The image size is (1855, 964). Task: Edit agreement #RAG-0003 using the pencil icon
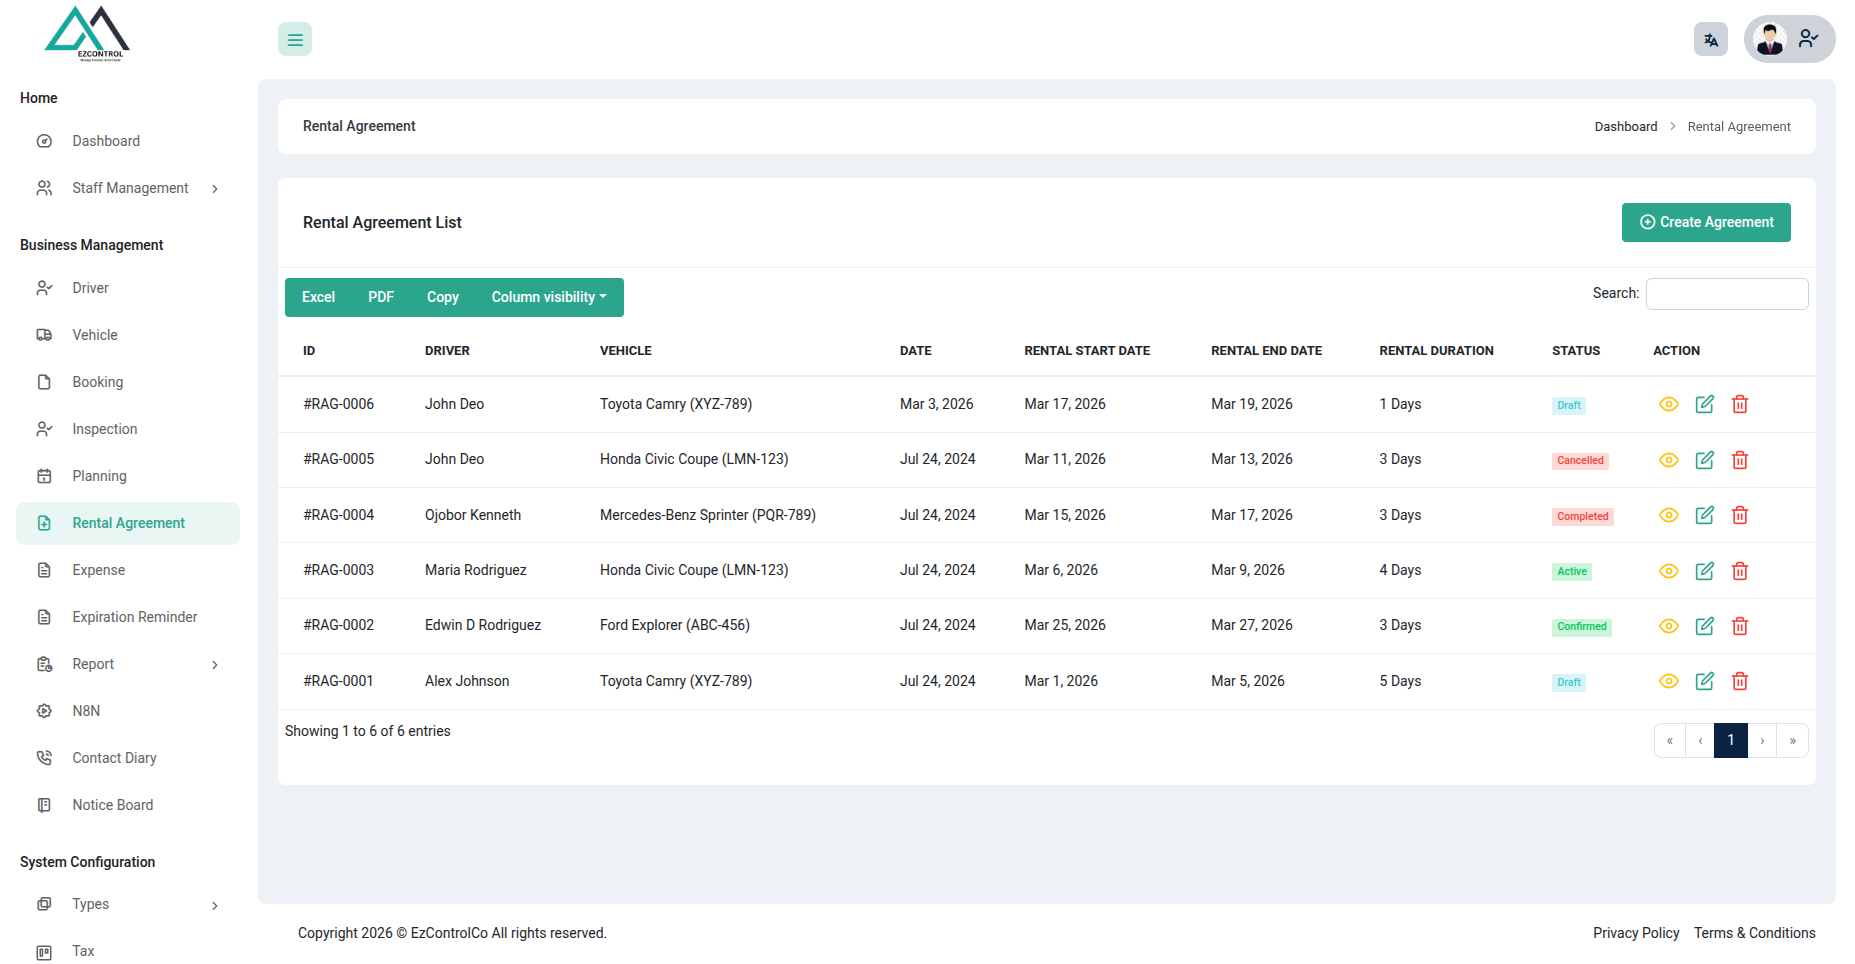[1705, 571]
